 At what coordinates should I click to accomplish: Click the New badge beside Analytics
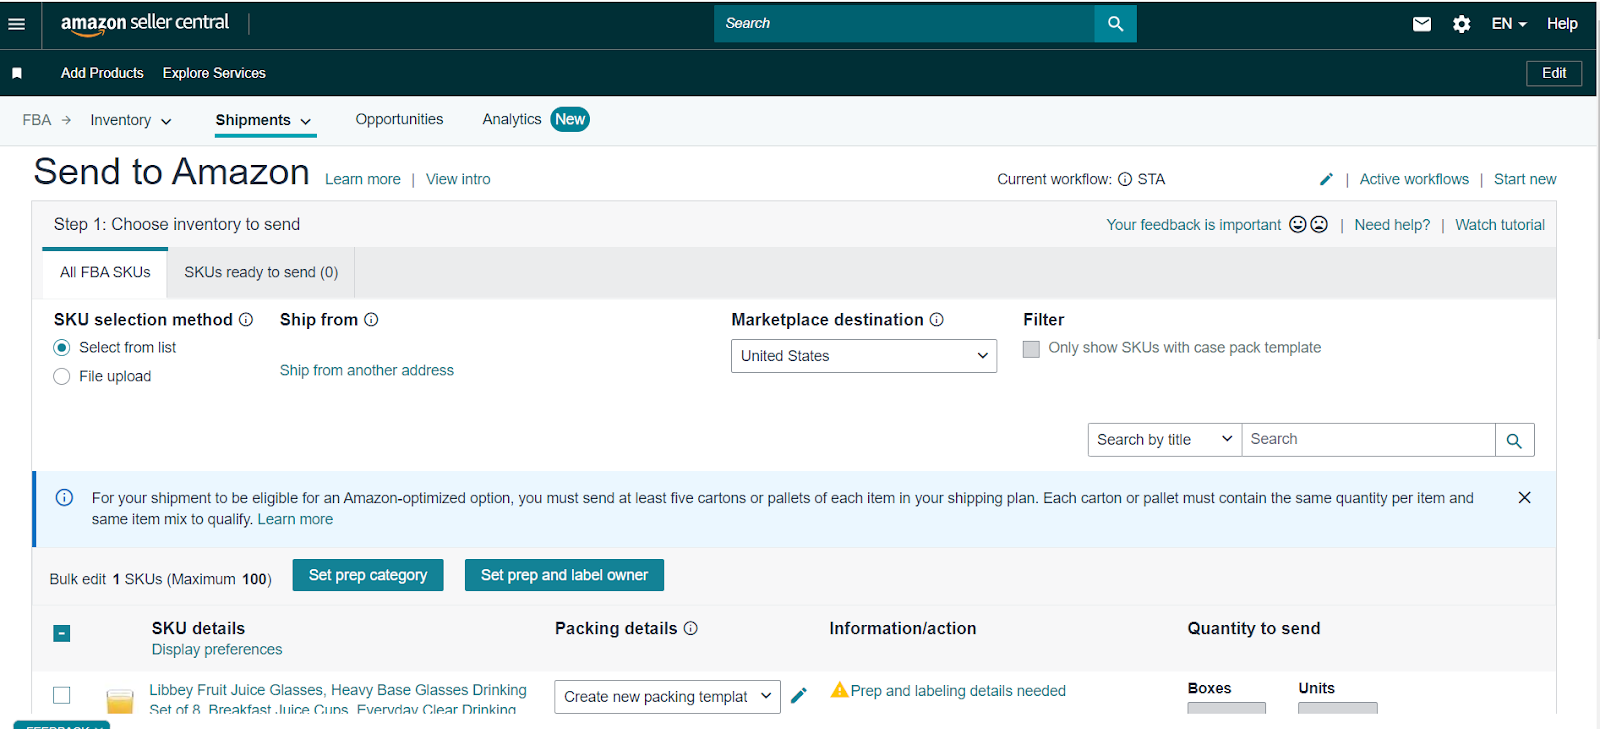point(570,119)
